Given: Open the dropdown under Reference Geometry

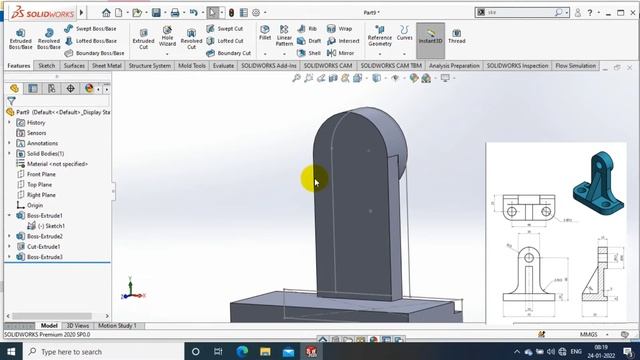Looking at the screenshot, I should coord(380,53).
